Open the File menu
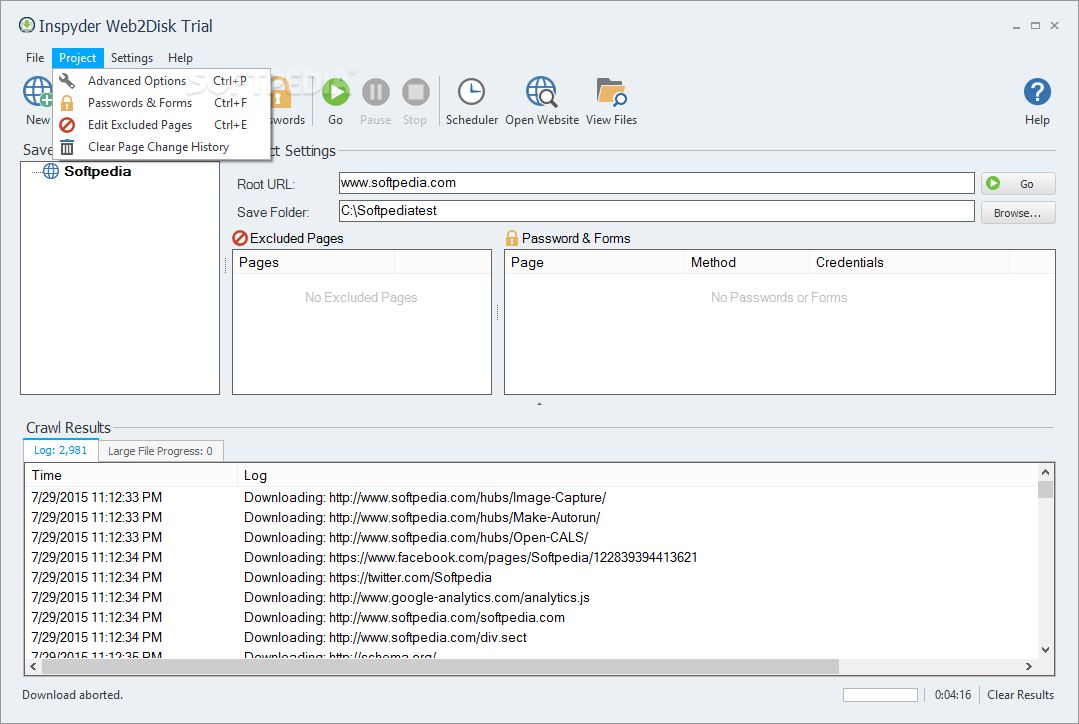The image size is (1079, 724). [x=35, y=58]
